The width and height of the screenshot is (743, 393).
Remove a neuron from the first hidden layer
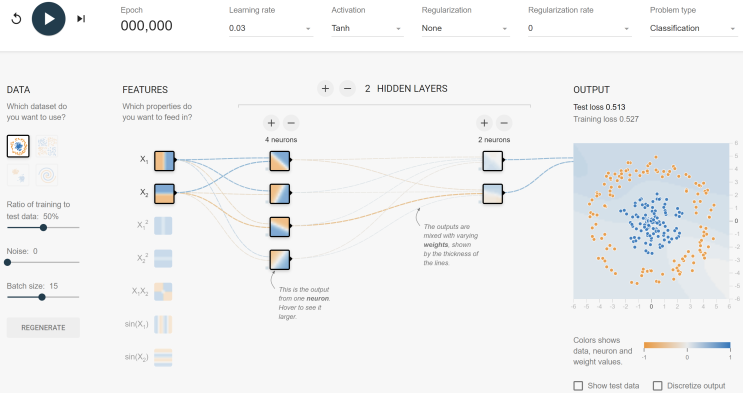coord(291,123)
